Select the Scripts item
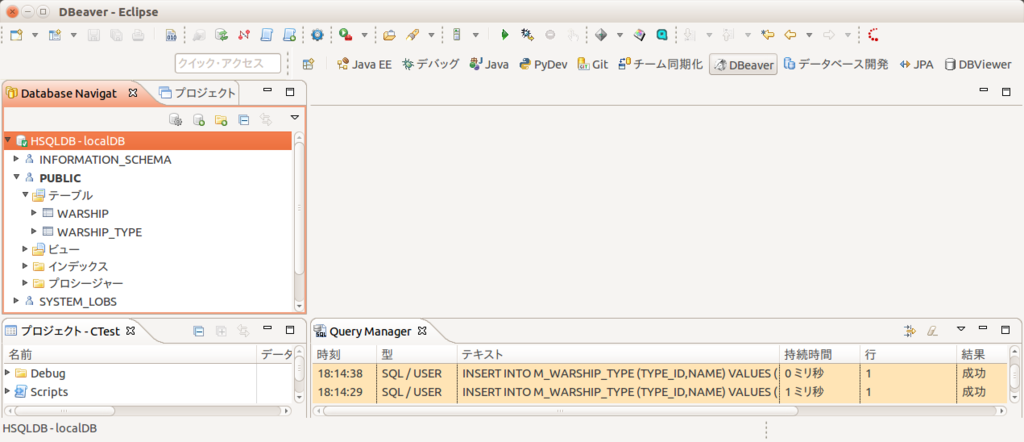The height and width of the screenshot is (442, 1024). point(49,392)
